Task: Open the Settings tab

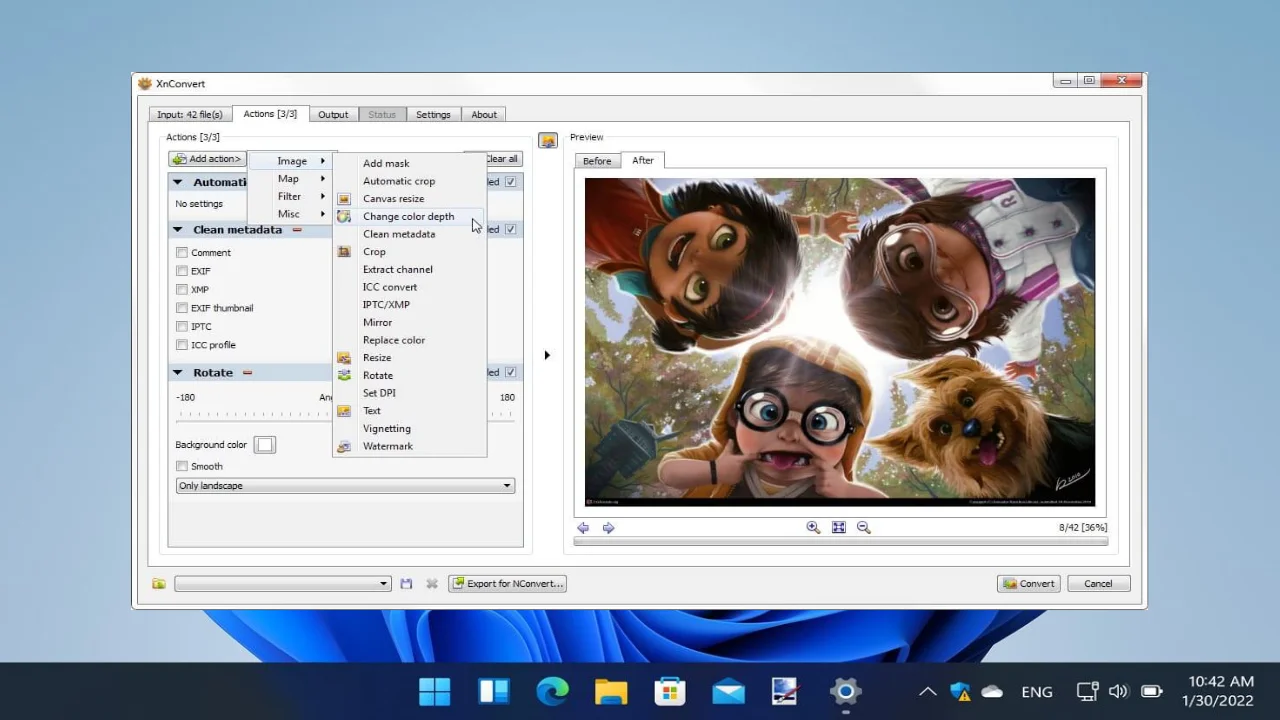Action: coord(433,114)
